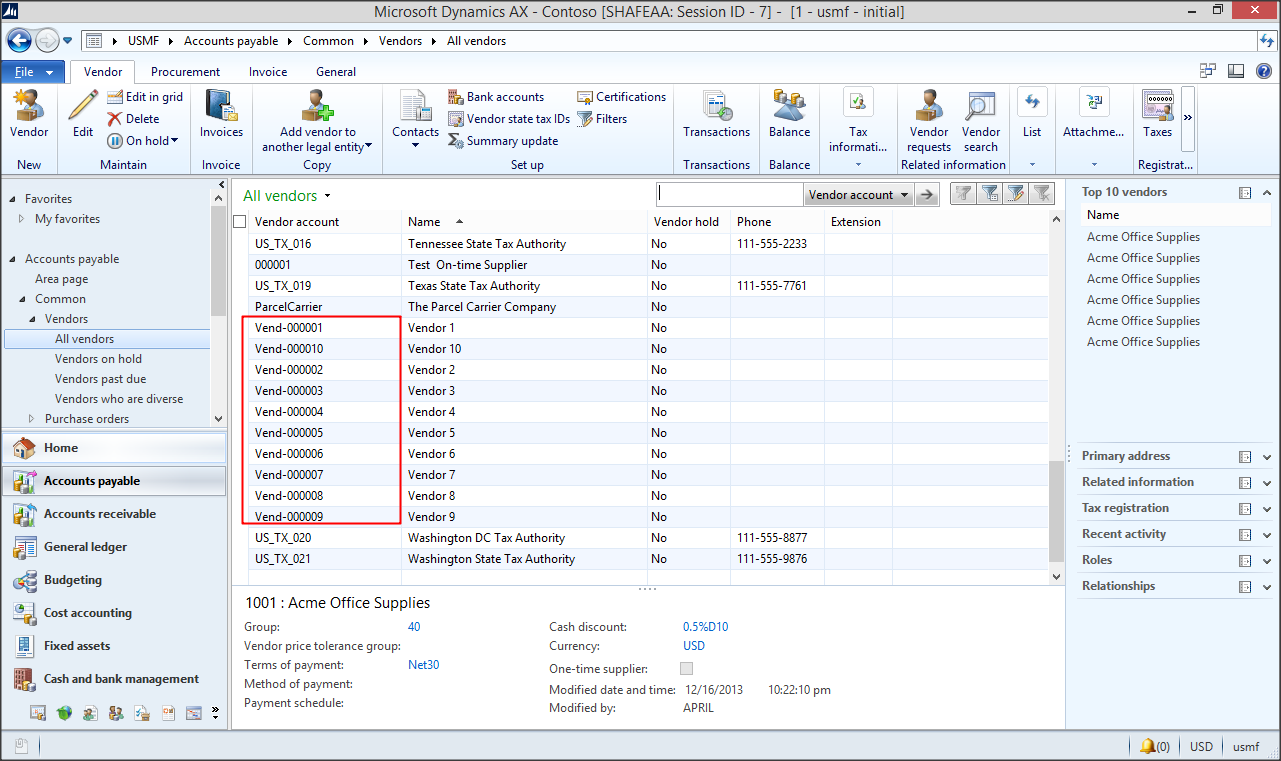Click Accounts payable in breadcrumb
The width and height of the screenshot is (1281, 761).
click(x=231, y=41)
